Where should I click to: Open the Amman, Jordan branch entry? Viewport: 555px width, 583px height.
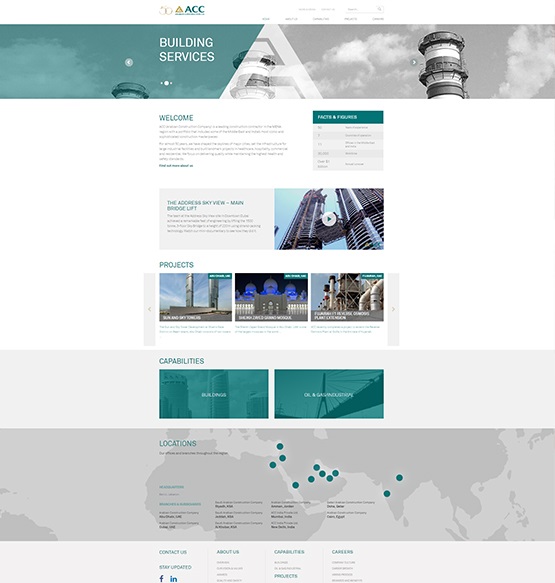pyautogui.click(x=291, y=504)
